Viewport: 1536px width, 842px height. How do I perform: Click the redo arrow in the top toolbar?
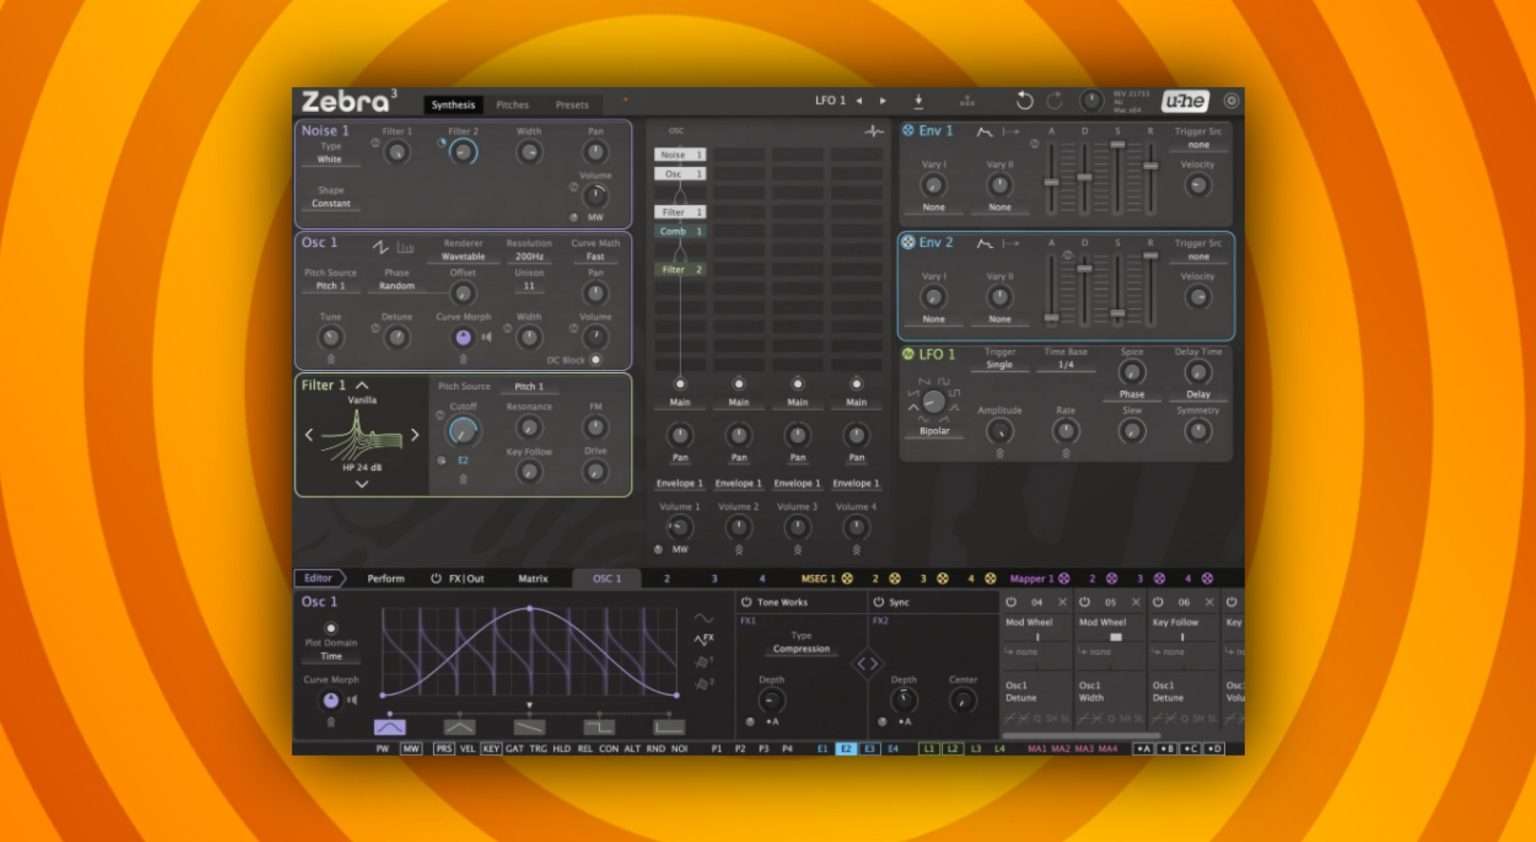coord(1055,100)
